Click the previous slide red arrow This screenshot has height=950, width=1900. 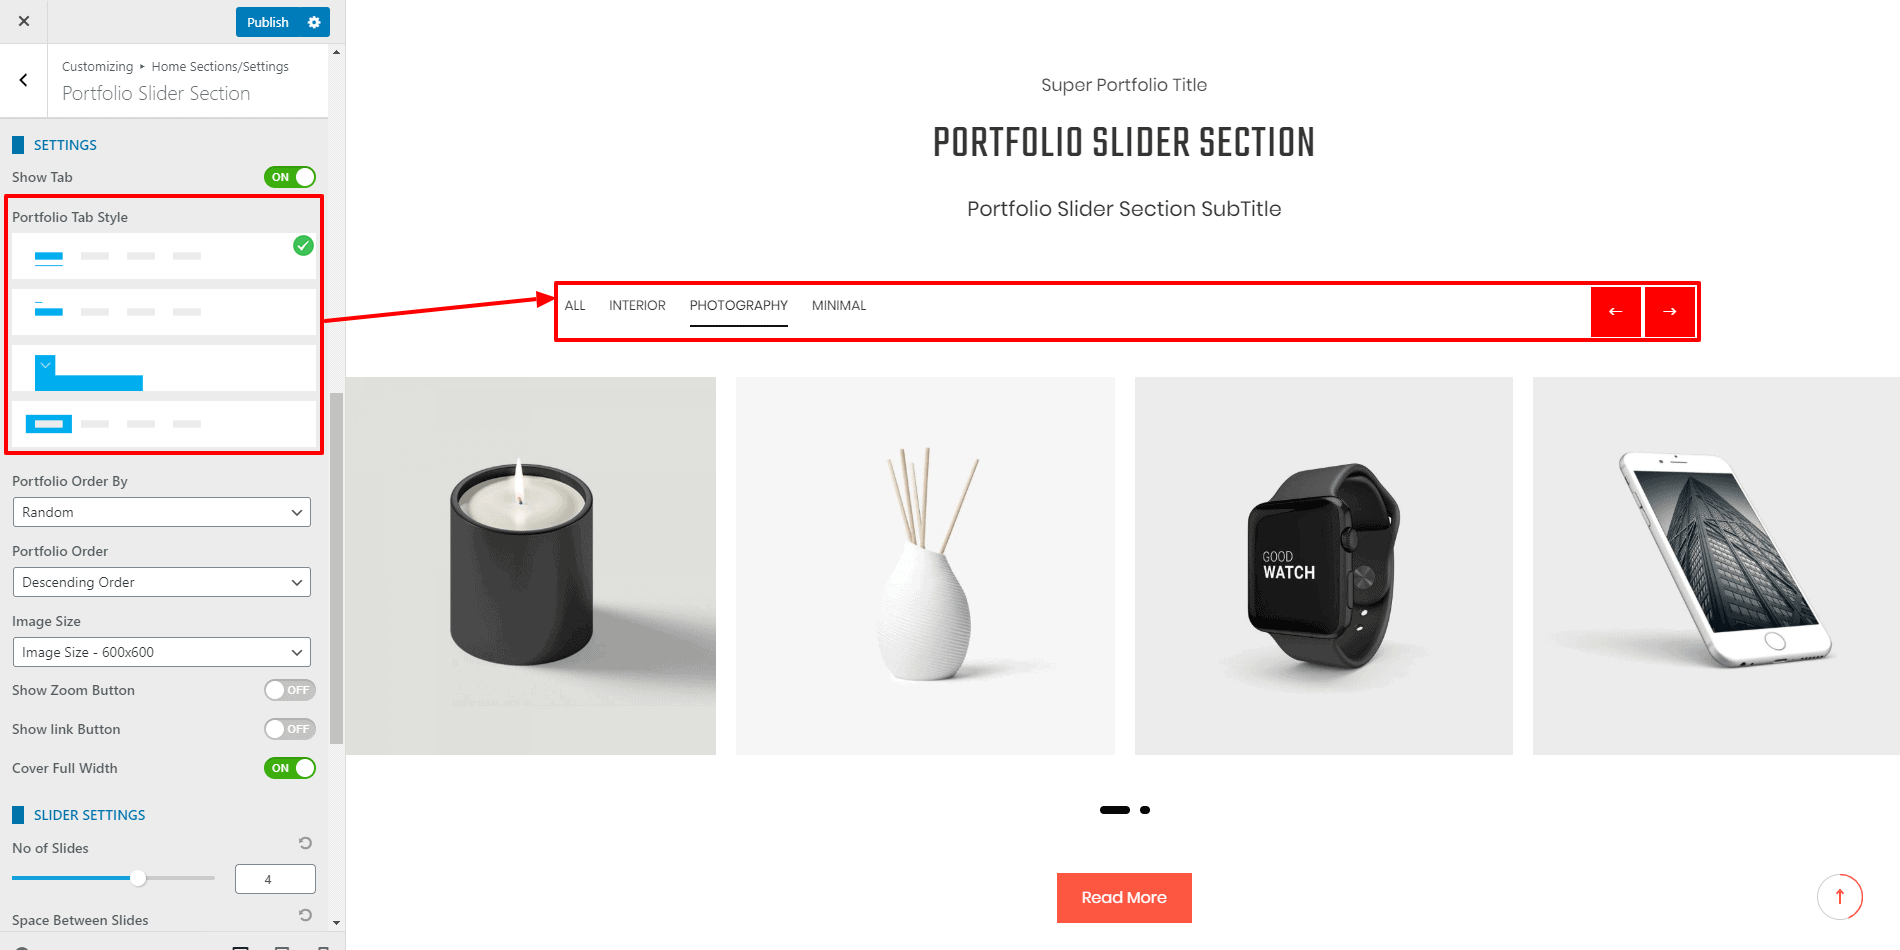point(1615,312)
